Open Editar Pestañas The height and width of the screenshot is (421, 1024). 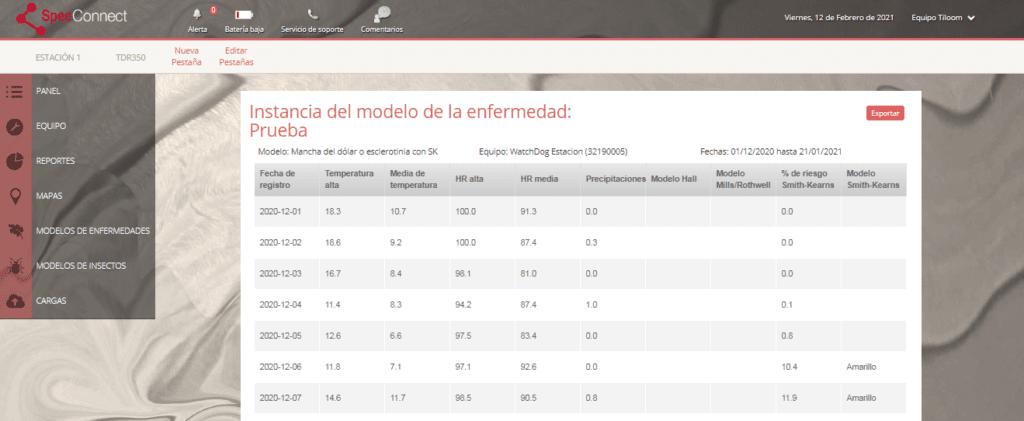click(235, 56)
